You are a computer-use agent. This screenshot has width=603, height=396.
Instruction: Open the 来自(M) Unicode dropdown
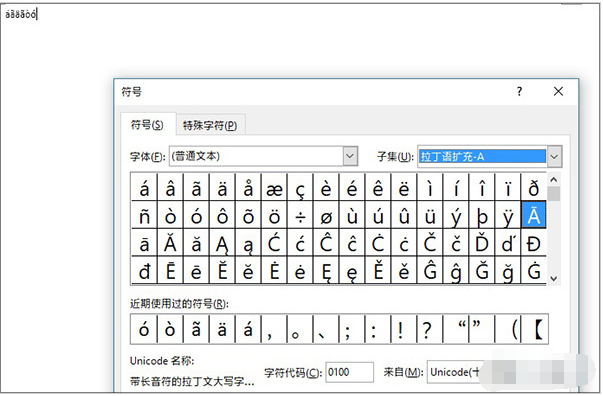455,372
